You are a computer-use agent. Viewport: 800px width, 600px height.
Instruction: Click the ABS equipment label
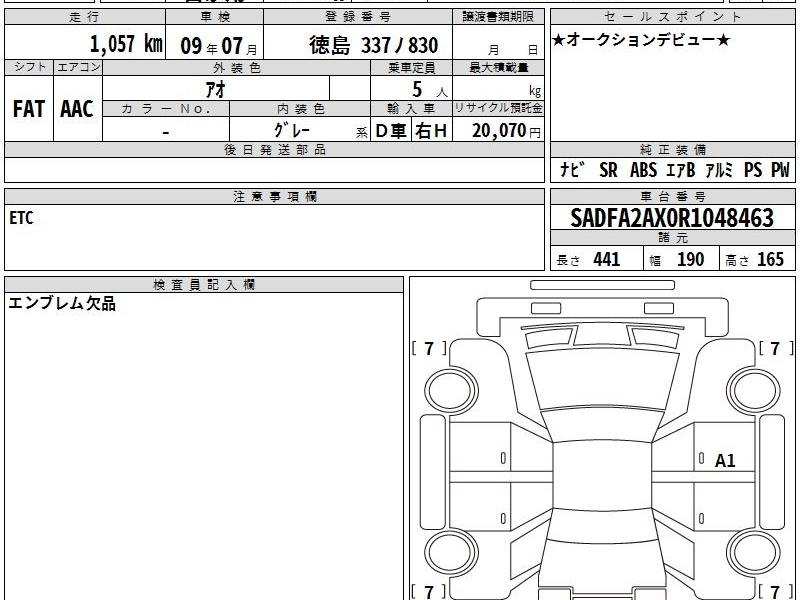(x=643, y=170)
